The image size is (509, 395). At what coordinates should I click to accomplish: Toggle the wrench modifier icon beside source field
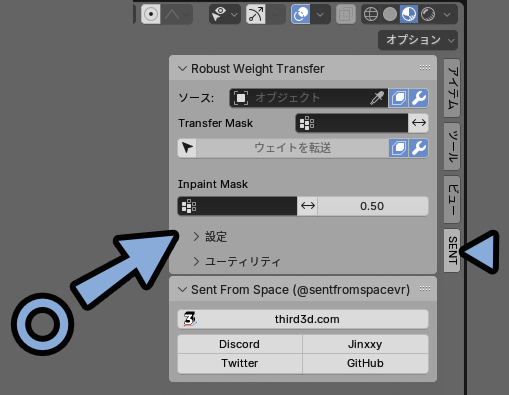click(419, 98)
